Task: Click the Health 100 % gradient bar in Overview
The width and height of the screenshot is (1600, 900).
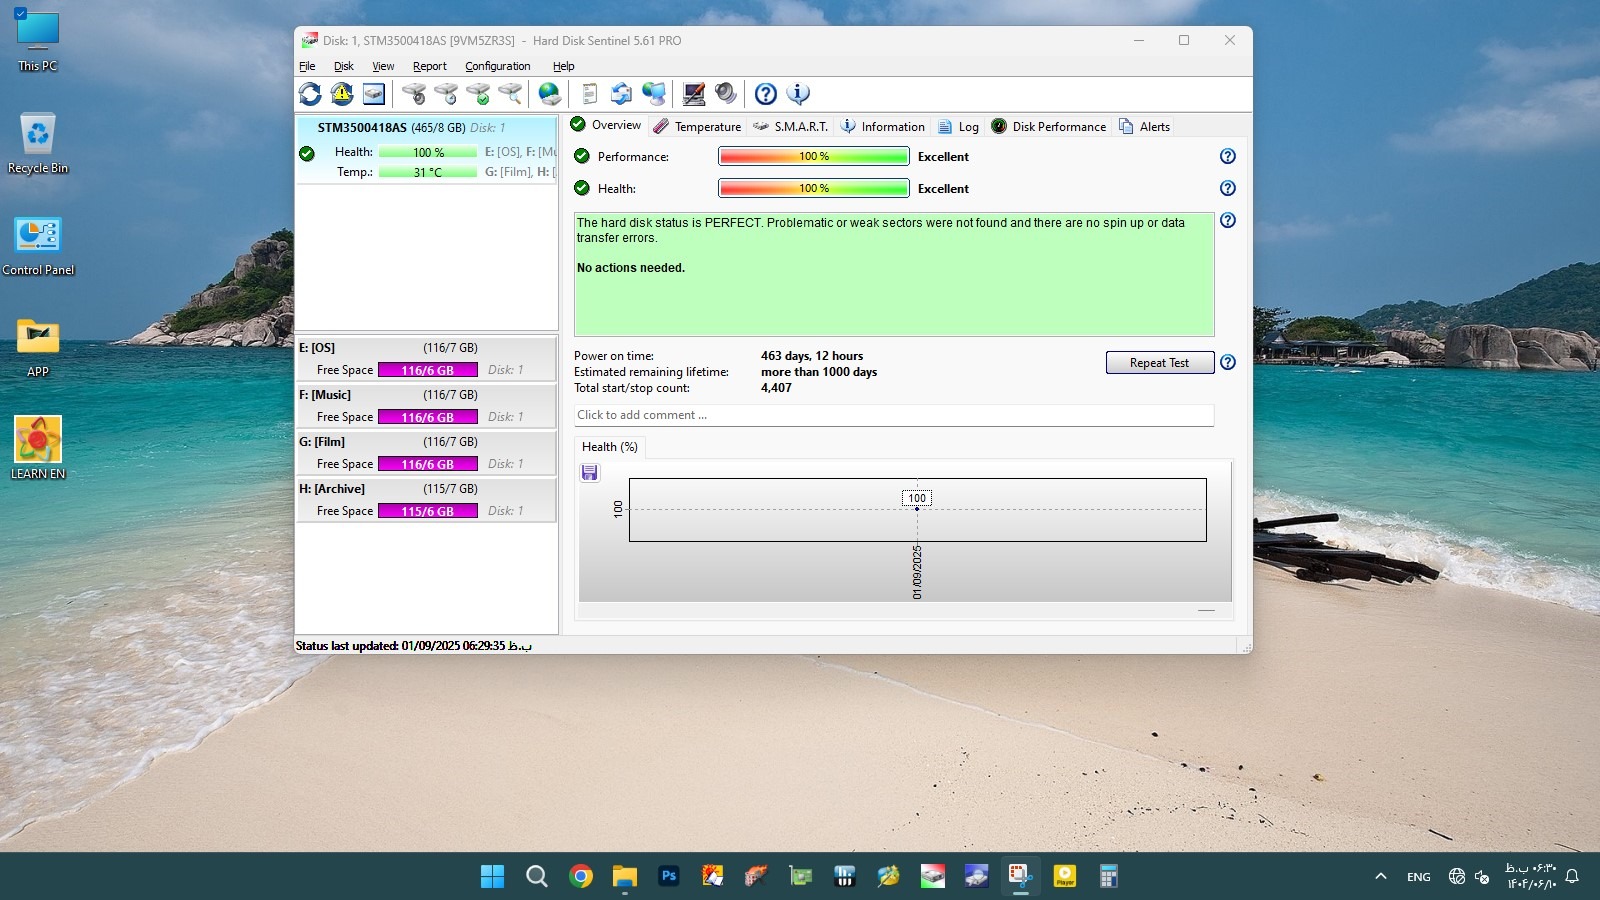Action: tap(814, 188)
